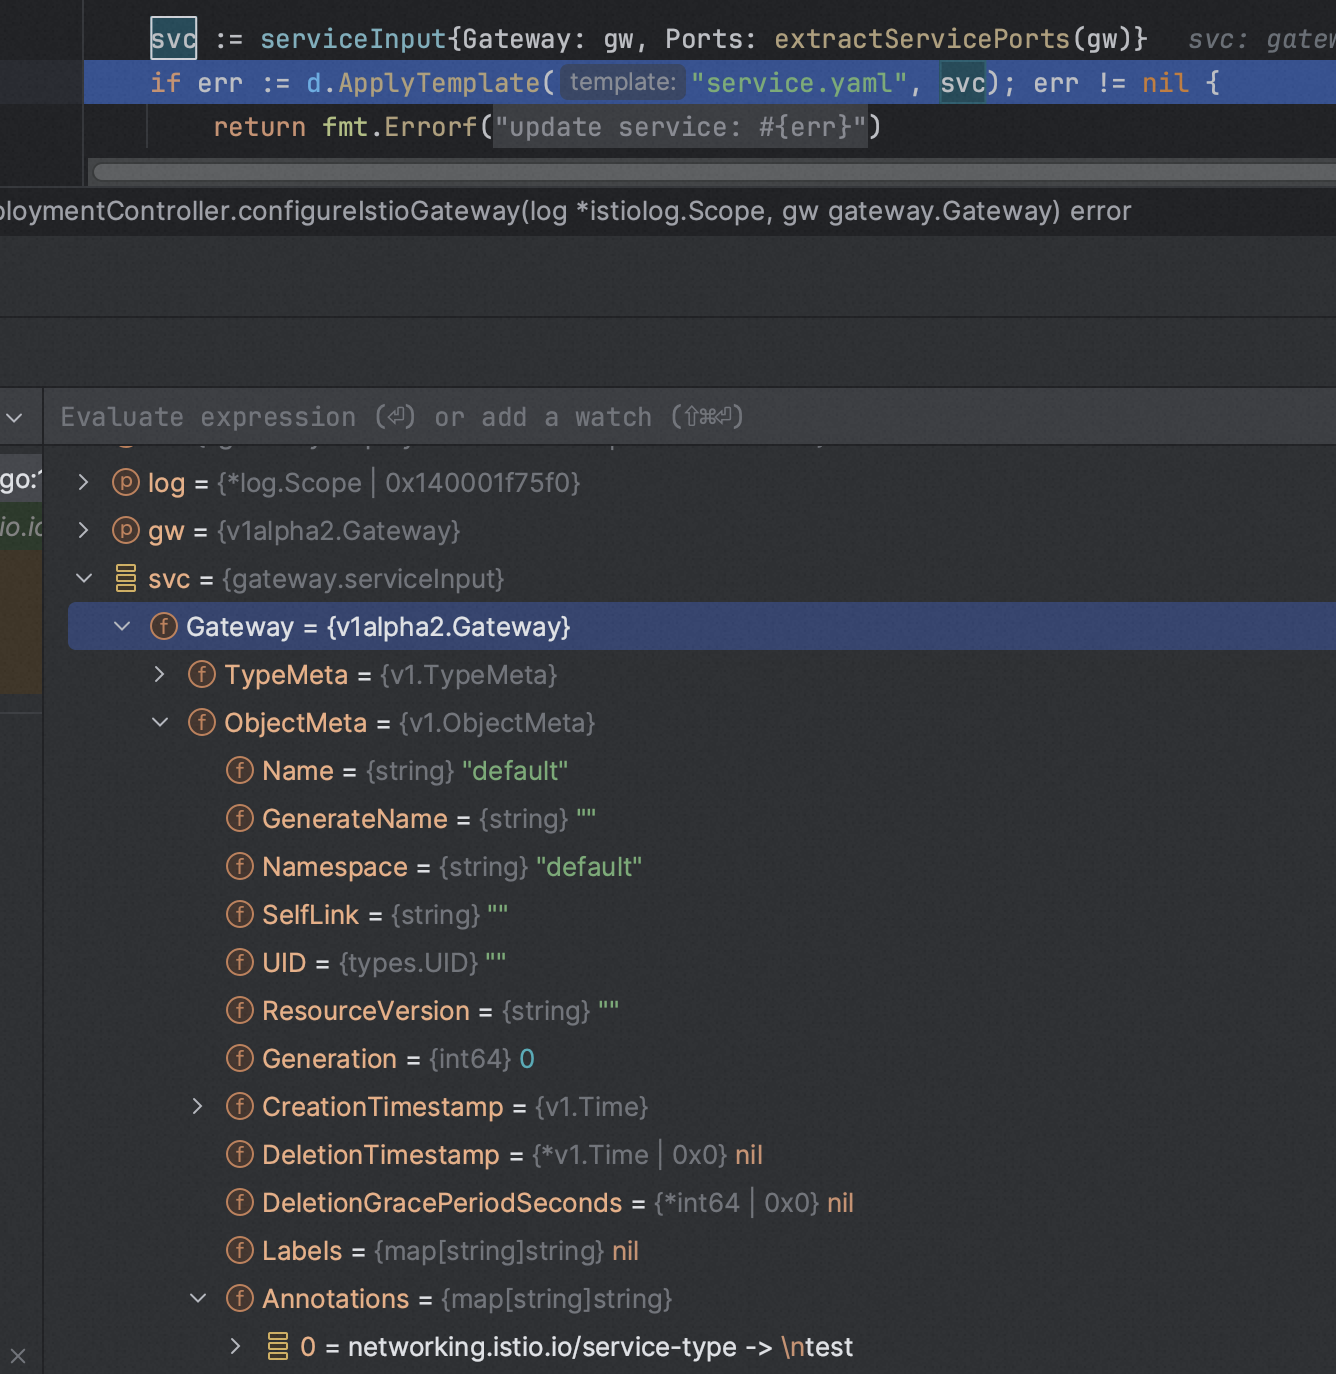The image size is (1336, 1374).
Task: Expand the log variable node
Action: pos(84,483)
